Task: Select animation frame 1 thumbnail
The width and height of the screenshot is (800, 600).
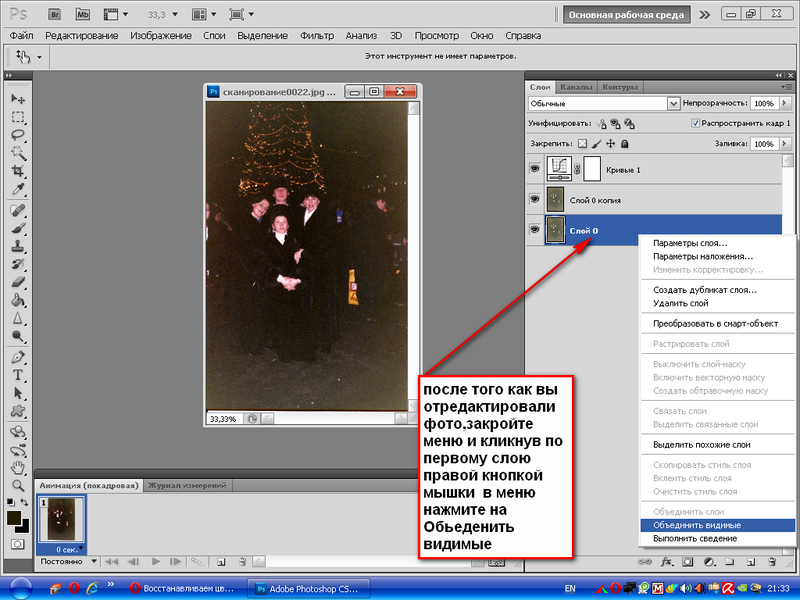Action: 60,519
